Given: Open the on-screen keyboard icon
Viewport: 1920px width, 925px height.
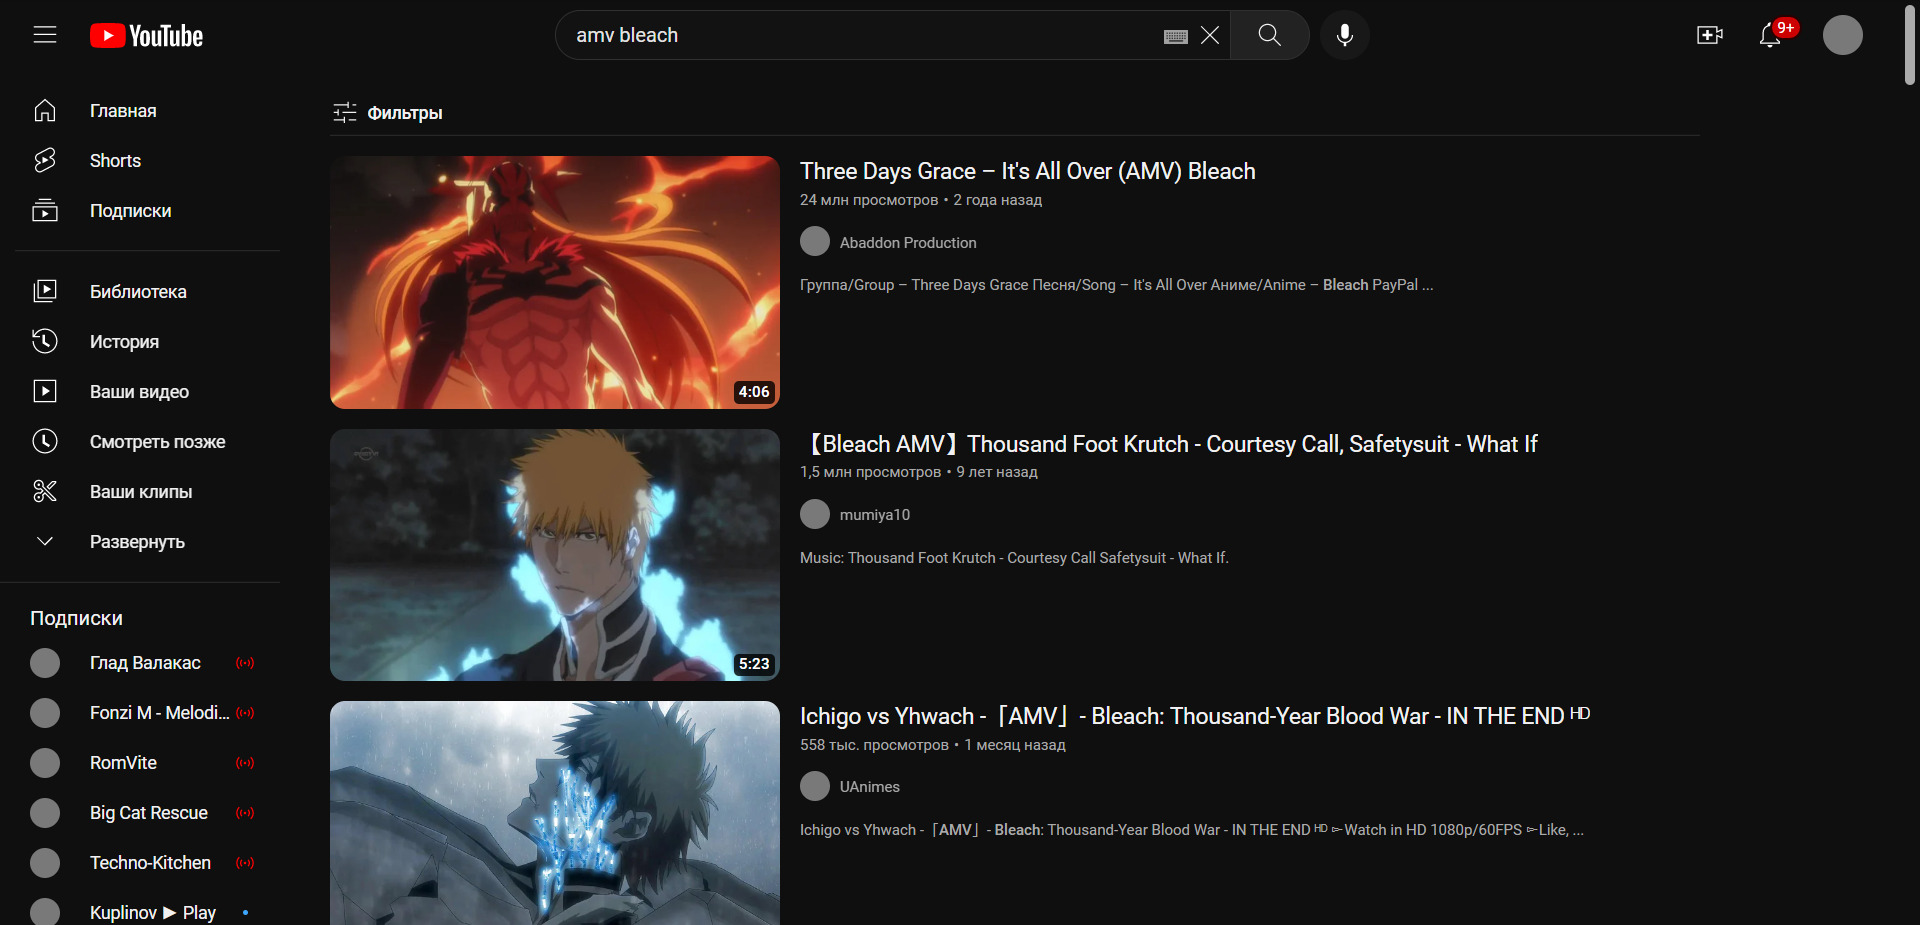Looking at the screenshot, I should click(1176, 36).
